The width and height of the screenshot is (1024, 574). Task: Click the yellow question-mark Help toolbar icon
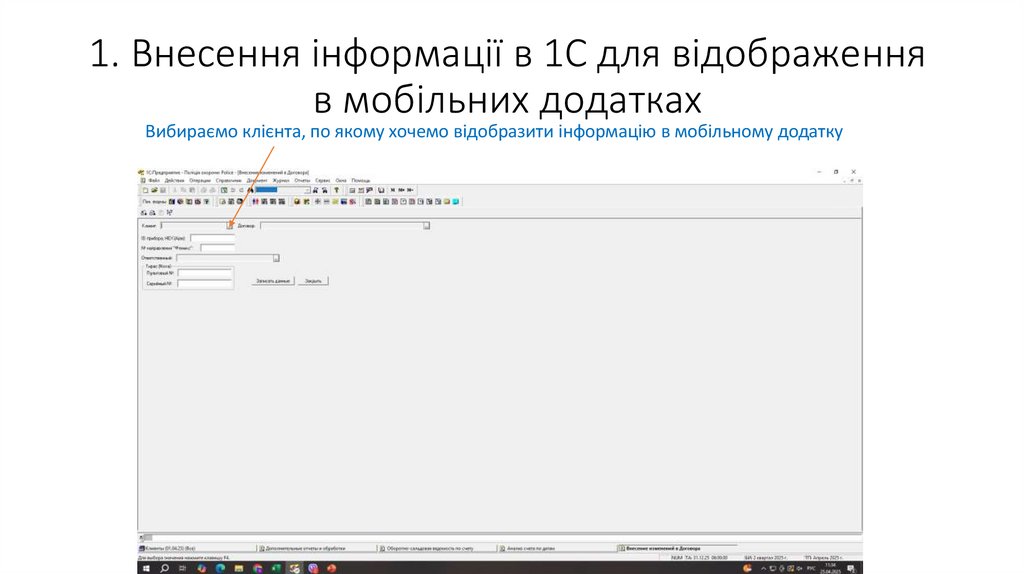click(x=336, y=190)
